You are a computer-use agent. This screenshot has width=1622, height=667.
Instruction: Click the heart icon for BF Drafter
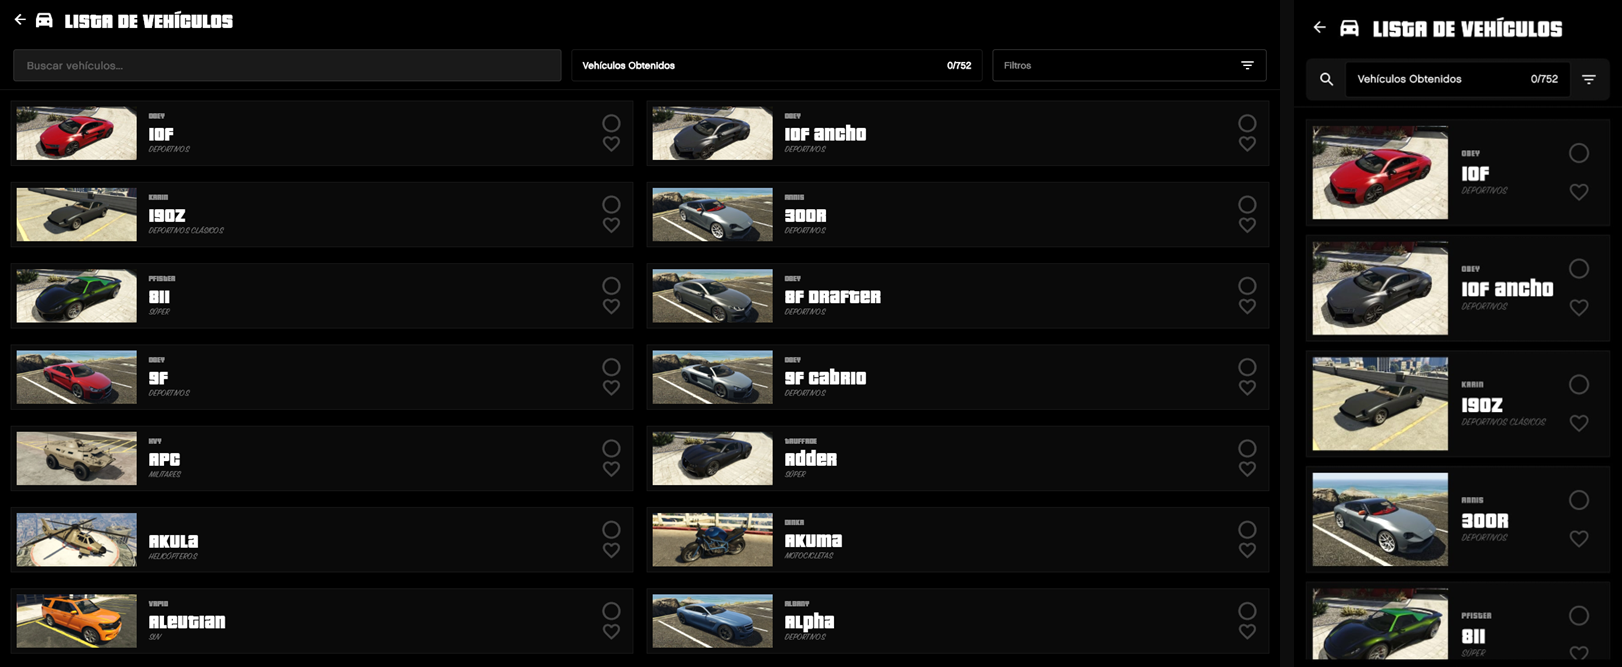coord(1247,307)
